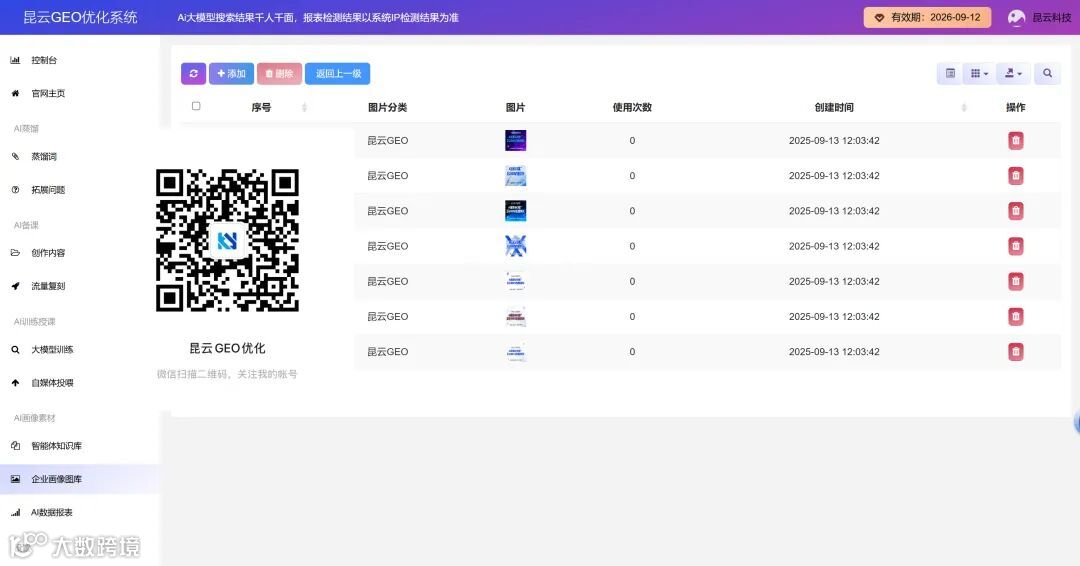This screenshot has width=1080, height=566.
Task: Click the 返回上一级 back button
Action: [x=338, y=74]
